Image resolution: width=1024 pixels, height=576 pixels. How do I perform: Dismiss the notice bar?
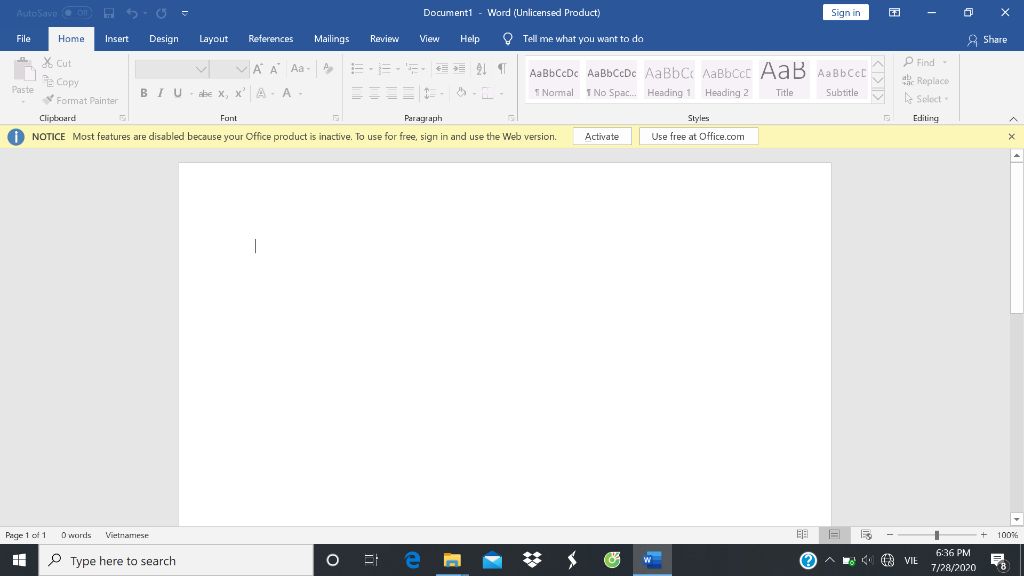(x=1011, y=136)
